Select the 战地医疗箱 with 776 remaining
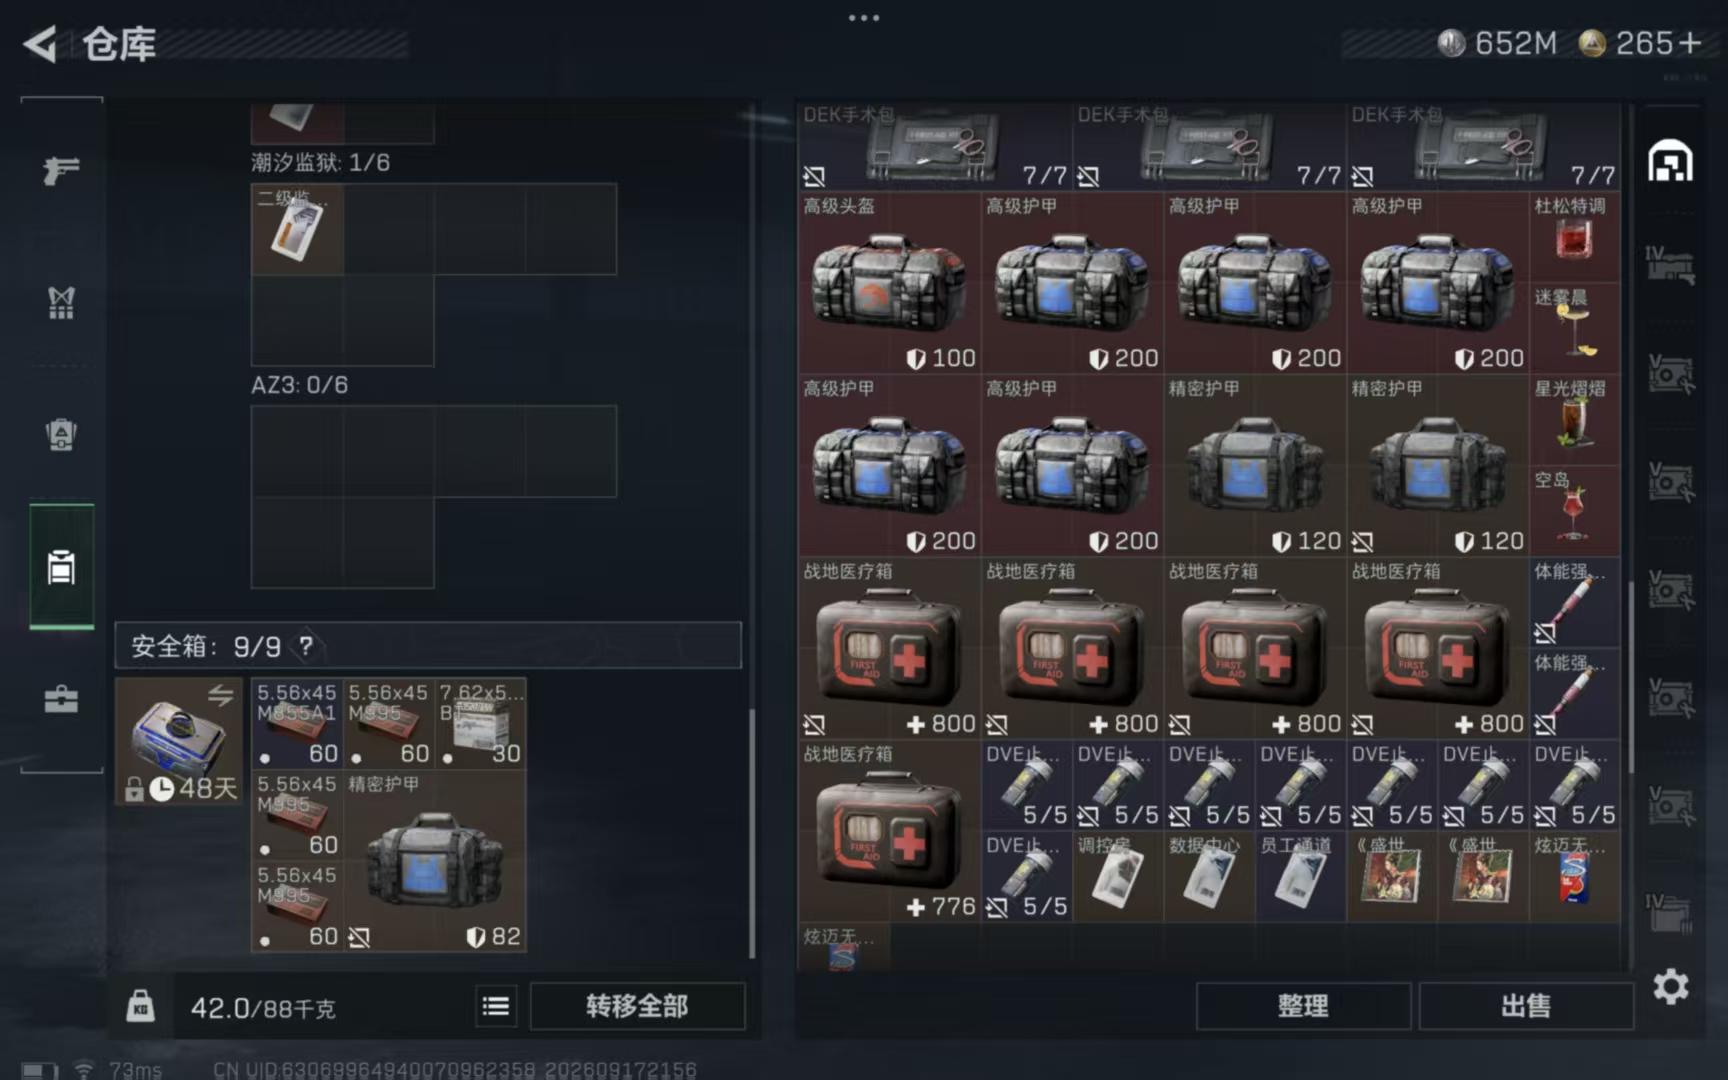This screenshot has width=1728, height=1080. (889, 831)
